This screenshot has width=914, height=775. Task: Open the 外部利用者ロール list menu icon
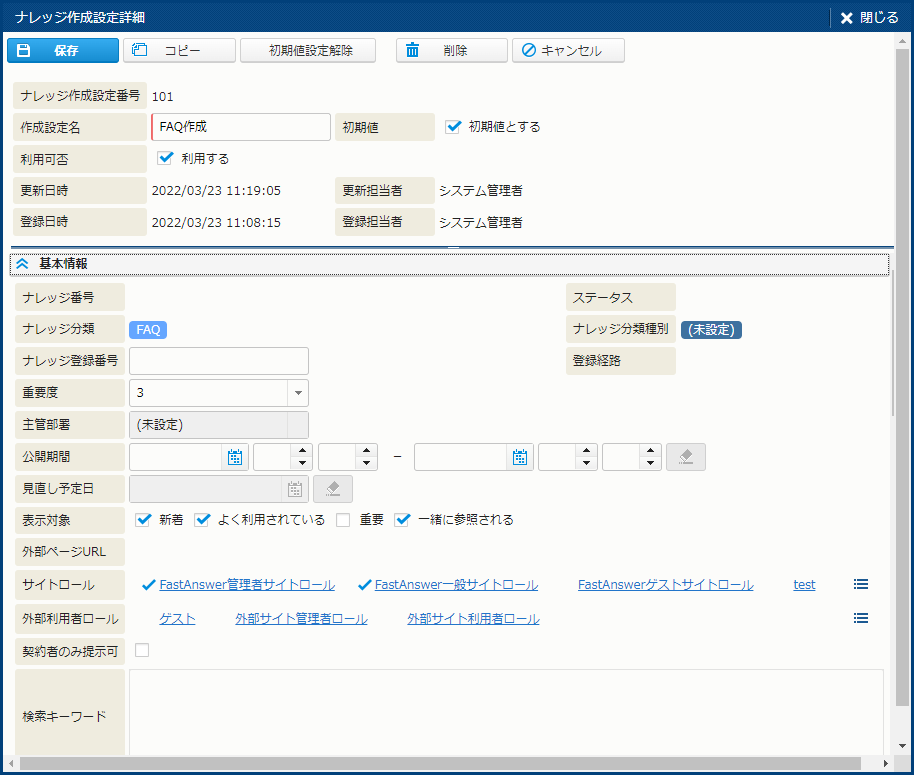point(861,619)
